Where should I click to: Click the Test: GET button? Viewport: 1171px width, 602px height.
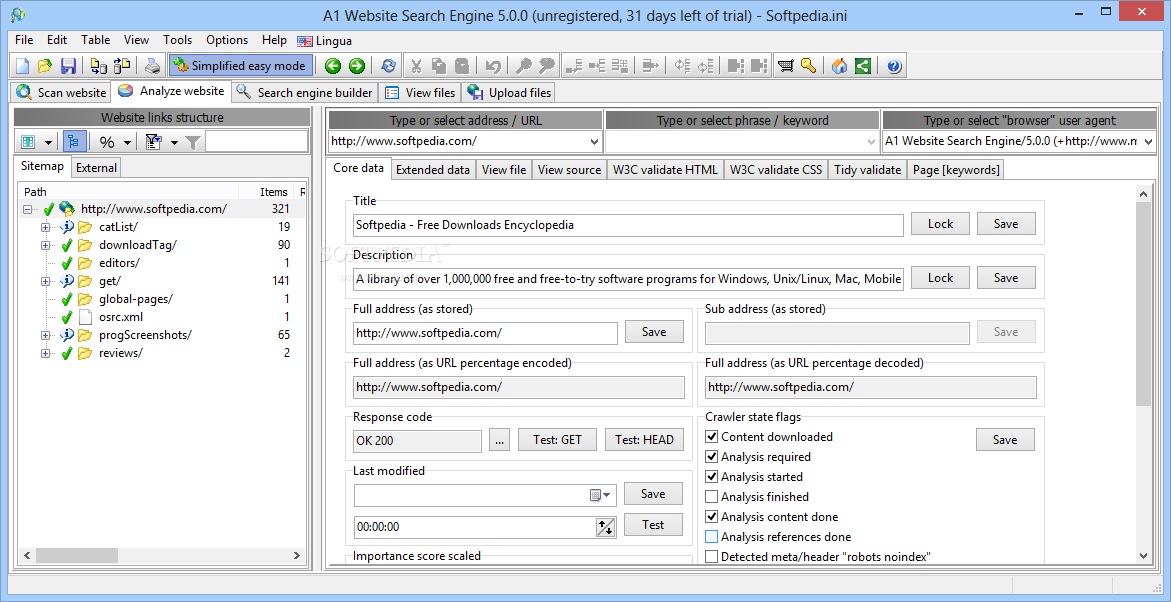pyautogui.click(x=557, y=440)
